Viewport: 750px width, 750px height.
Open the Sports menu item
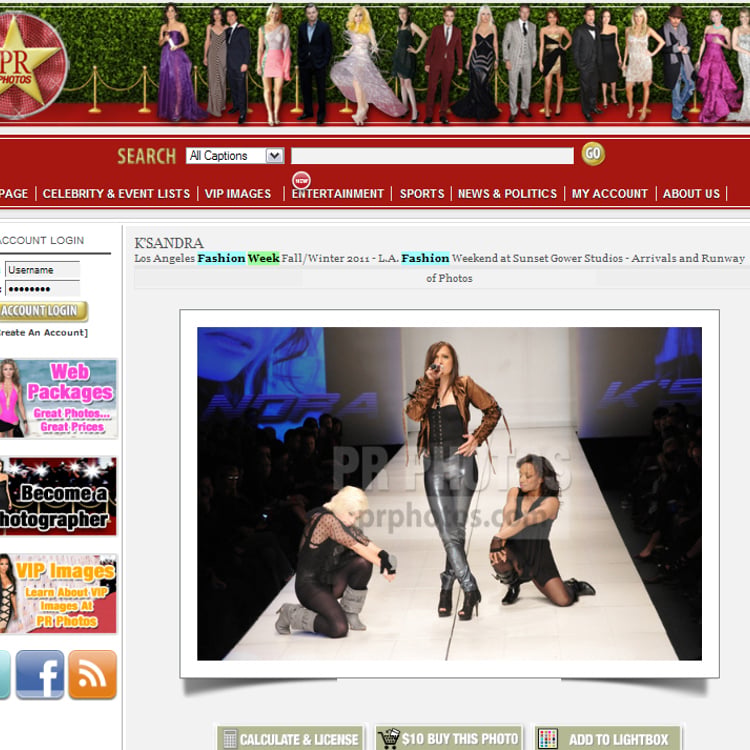(x=422, y=194)
